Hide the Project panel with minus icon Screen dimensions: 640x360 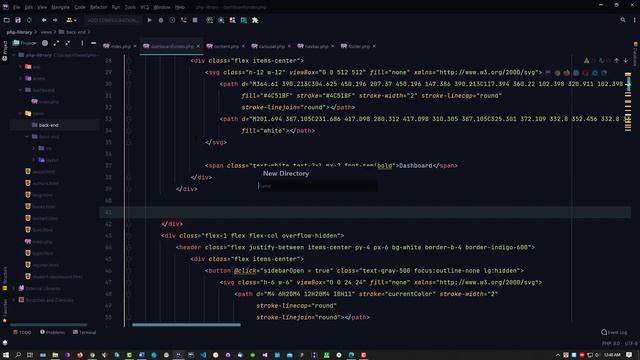tap(93, 43)
